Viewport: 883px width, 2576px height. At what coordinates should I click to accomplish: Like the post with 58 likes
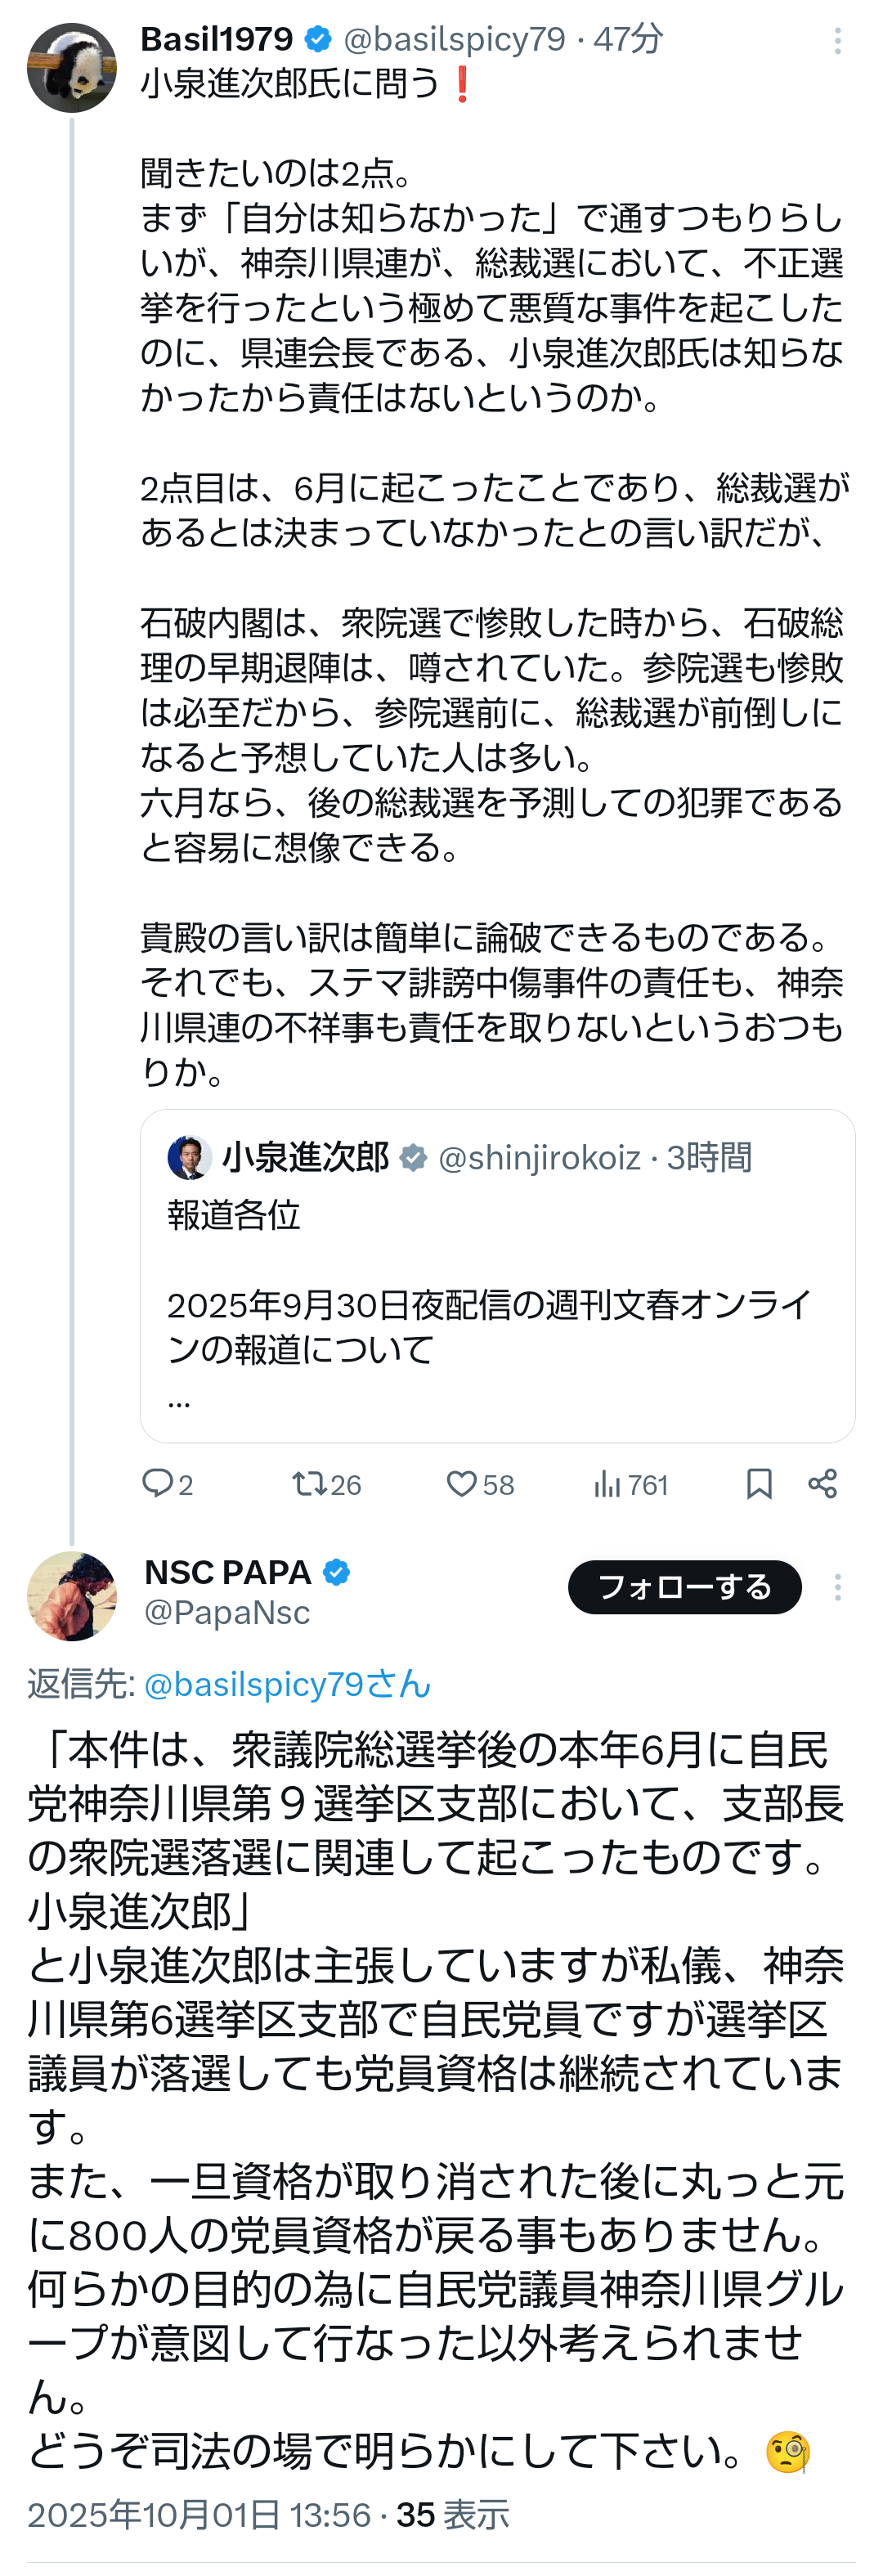tap(461, 1484)
